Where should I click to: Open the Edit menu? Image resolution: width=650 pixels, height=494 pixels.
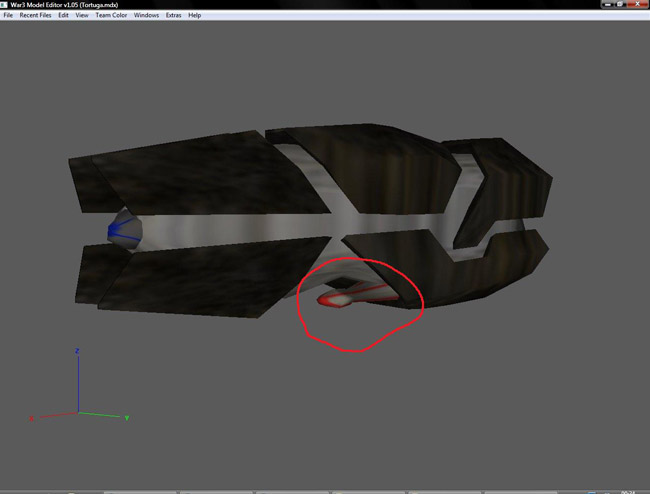[63, 15]
